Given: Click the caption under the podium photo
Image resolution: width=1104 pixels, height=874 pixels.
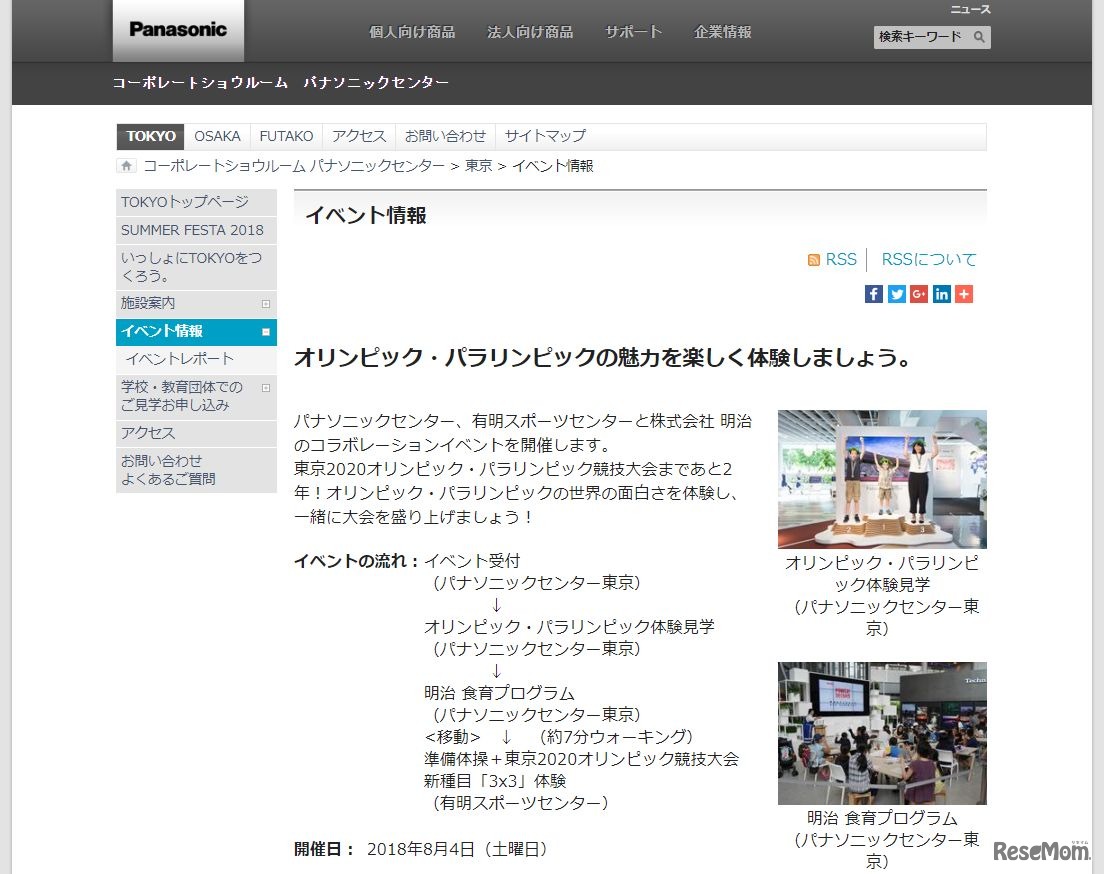Looking at the screenshot, I should click(x=882, y=595).
